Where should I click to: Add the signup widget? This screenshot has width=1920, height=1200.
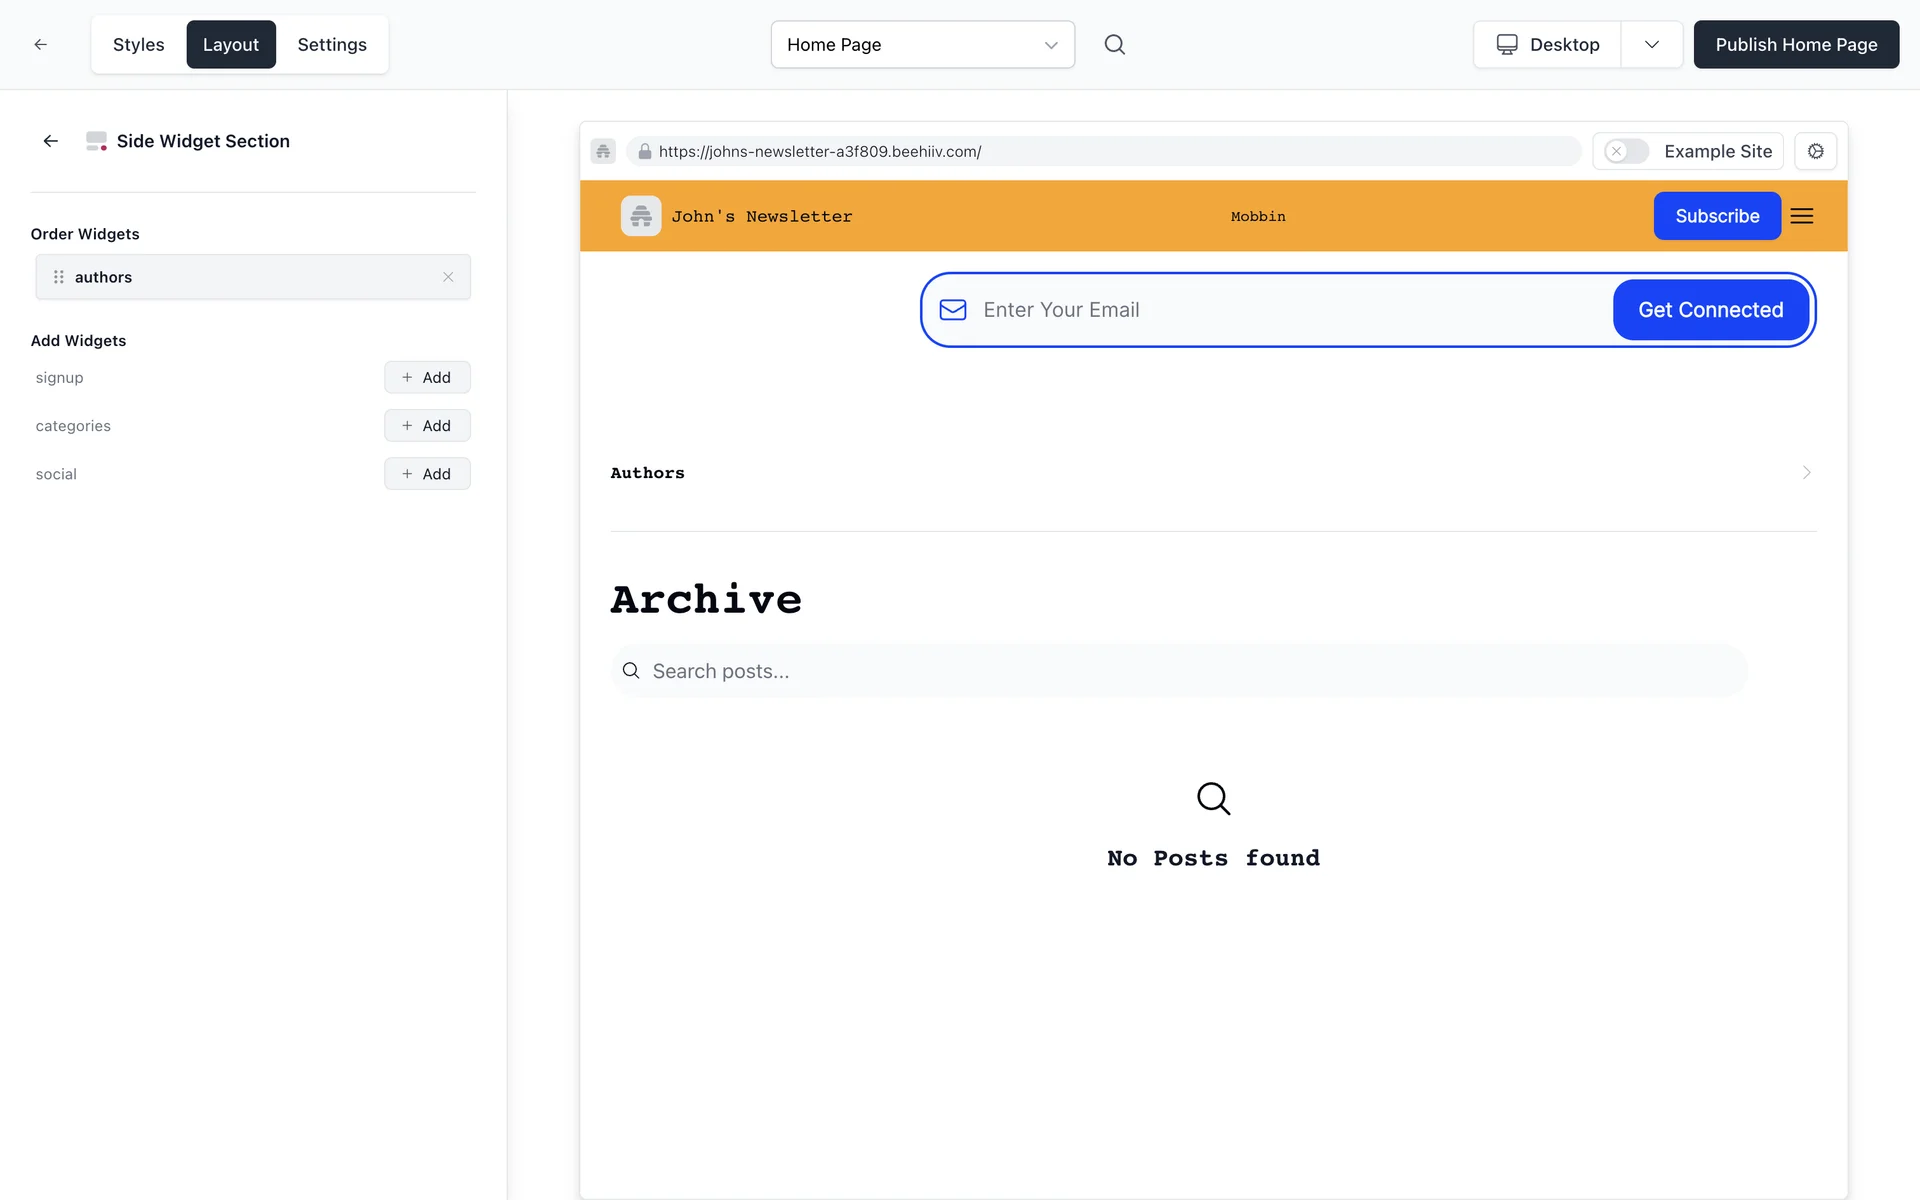pyautogui.click(x=427, y=377)
